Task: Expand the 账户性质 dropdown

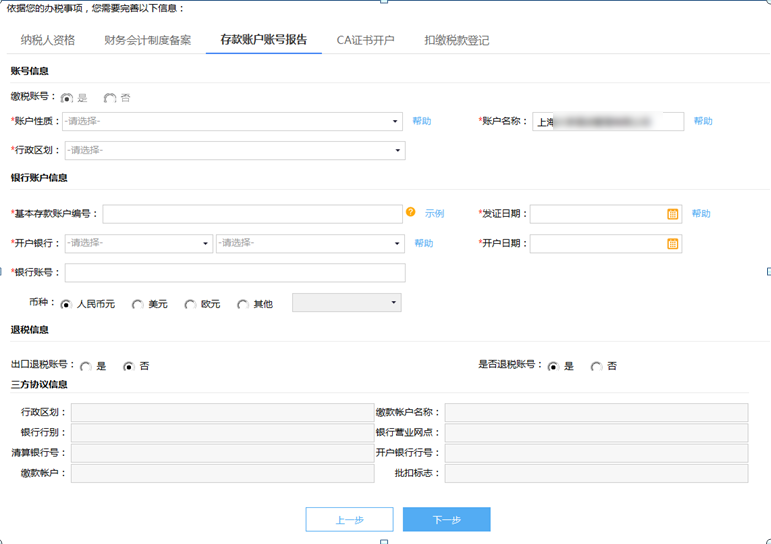Action: 234,121
